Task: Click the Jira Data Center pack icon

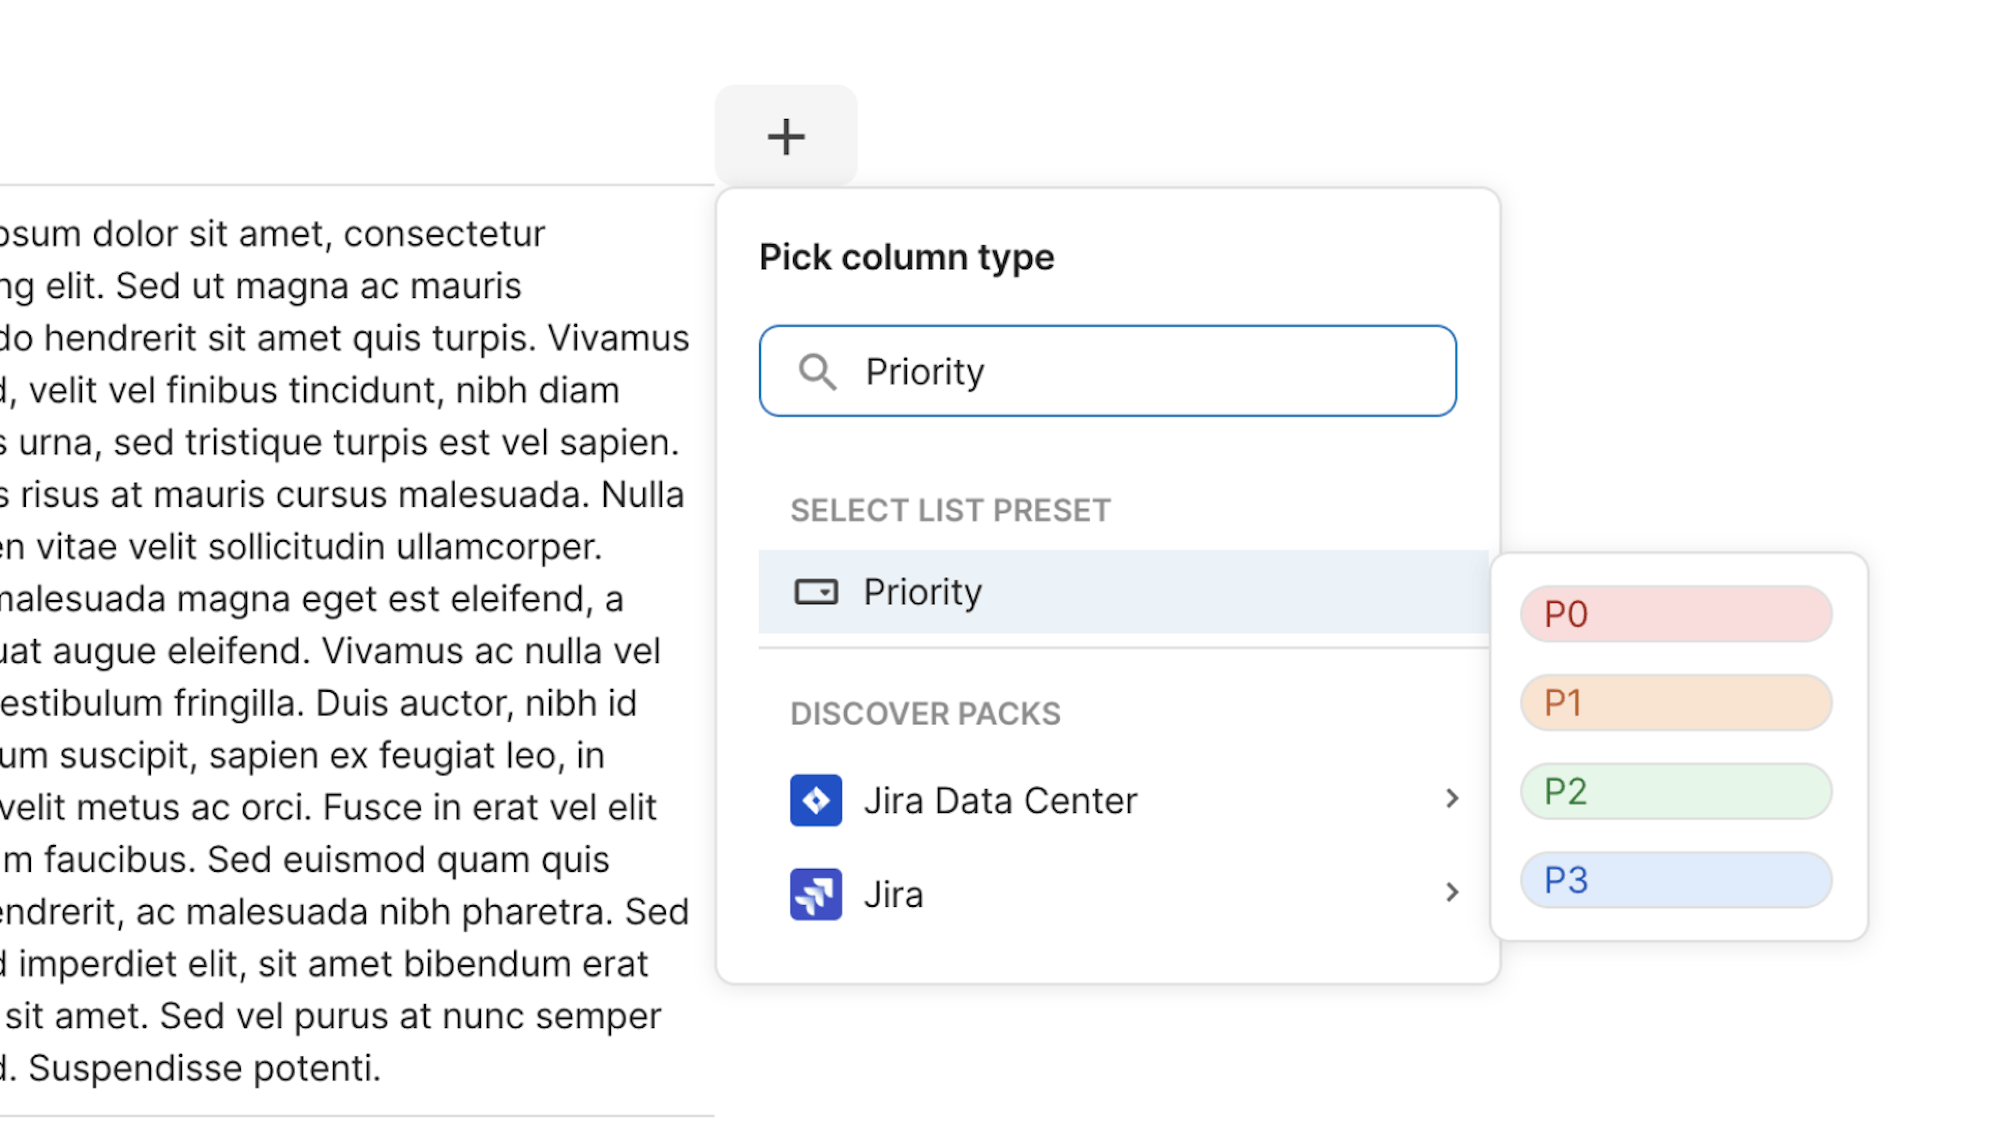Action: [816, 800]
